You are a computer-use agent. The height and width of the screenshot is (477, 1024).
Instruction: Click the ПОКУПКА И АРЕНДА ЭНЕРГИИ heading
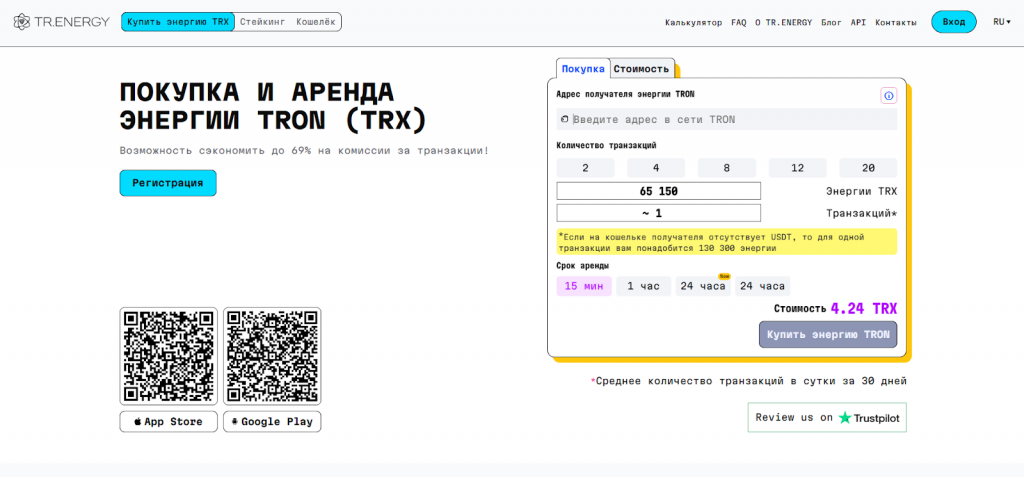[274, 106]
